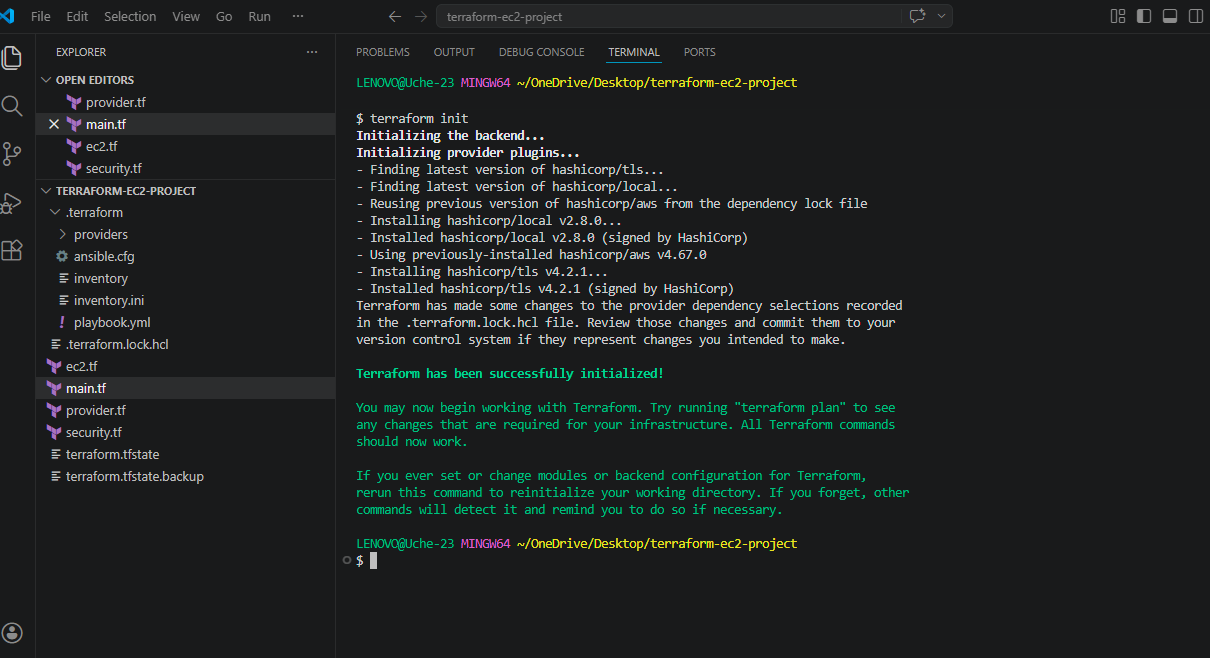Click the Accounts icon at bottom of activity bar
1210x658 pixels.
[x=12, y=632]
